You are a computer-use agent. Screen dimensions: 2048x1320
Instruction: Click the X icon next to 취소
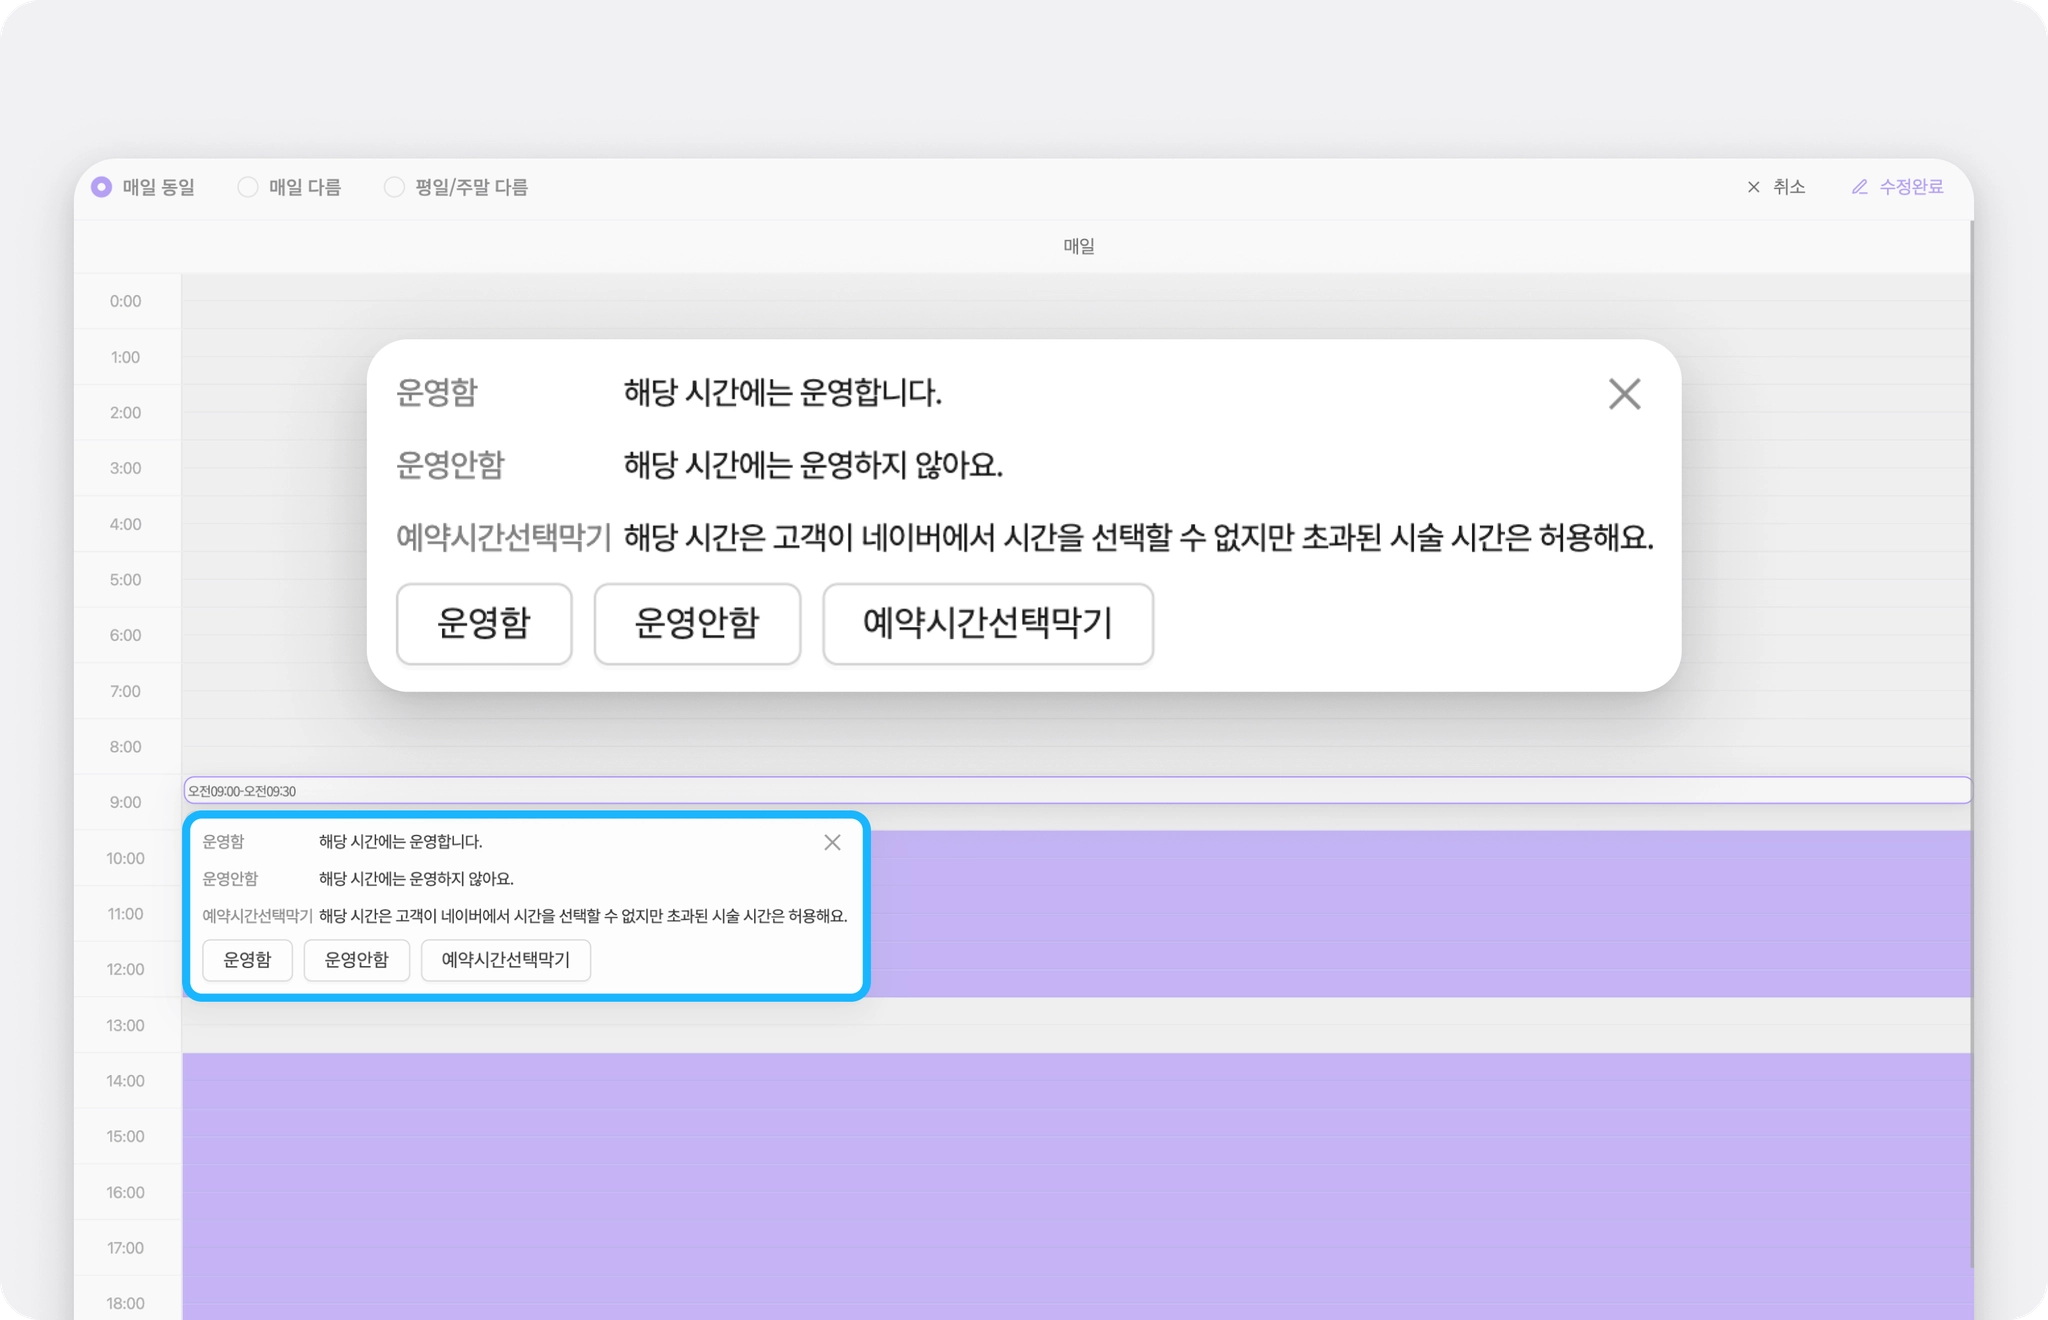(1753, 187)
